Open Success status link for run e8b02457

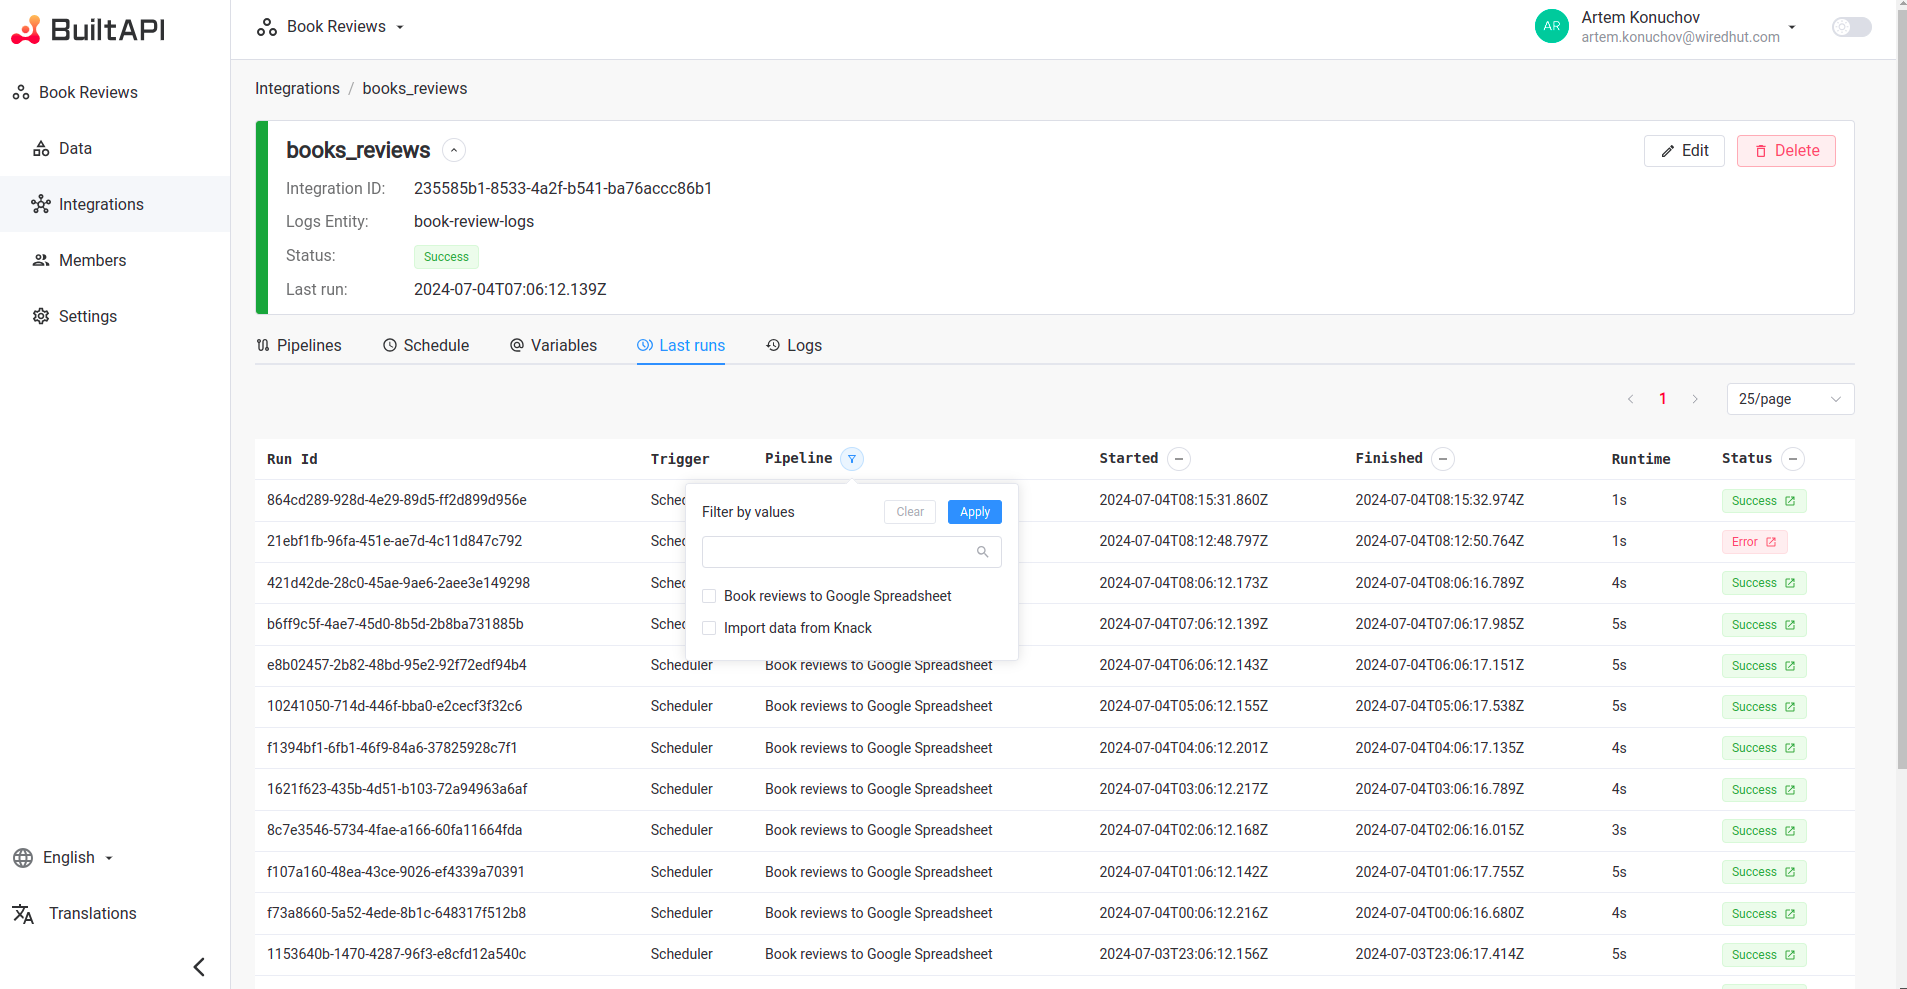click(x=1764, y=666)
